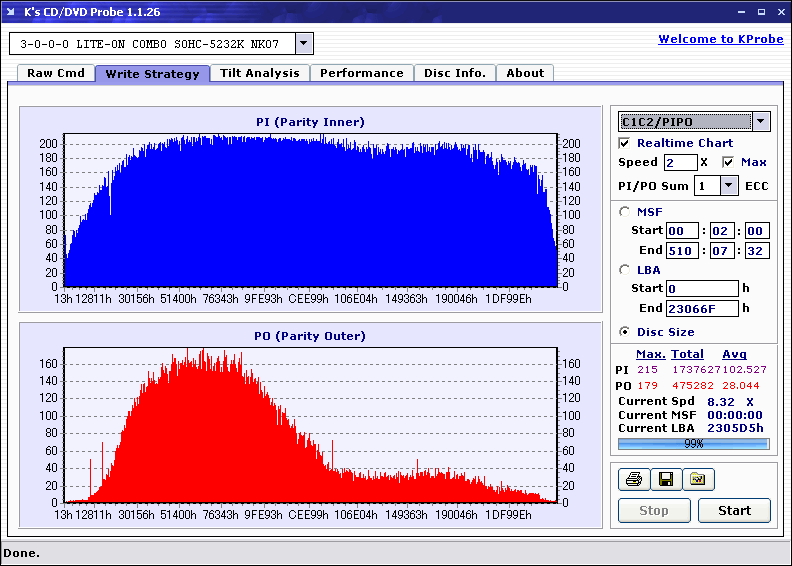Open the PI/PO Sum dropdown

point(728,185)
